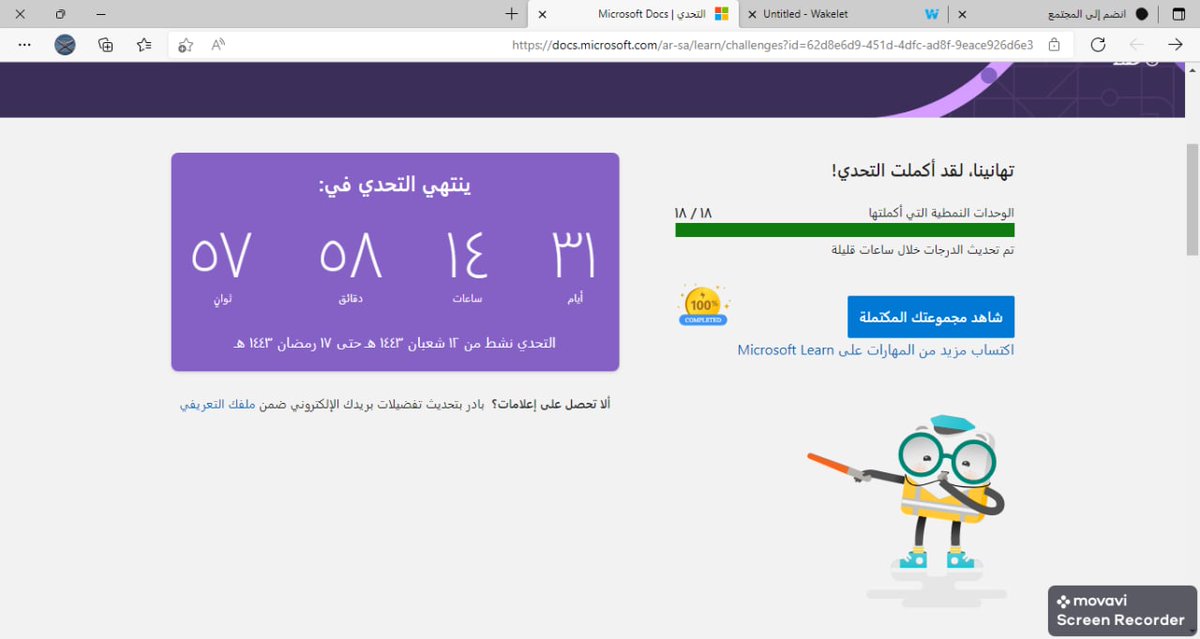Add this page to favorites star
The width and height of the screenshot is (1200, 639).
185,45
